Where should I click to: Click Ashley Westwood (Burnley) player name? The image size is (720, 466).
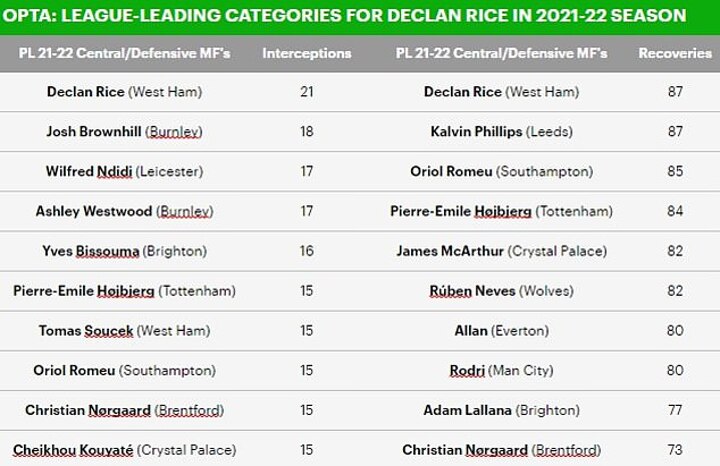(x=124, y=211)
